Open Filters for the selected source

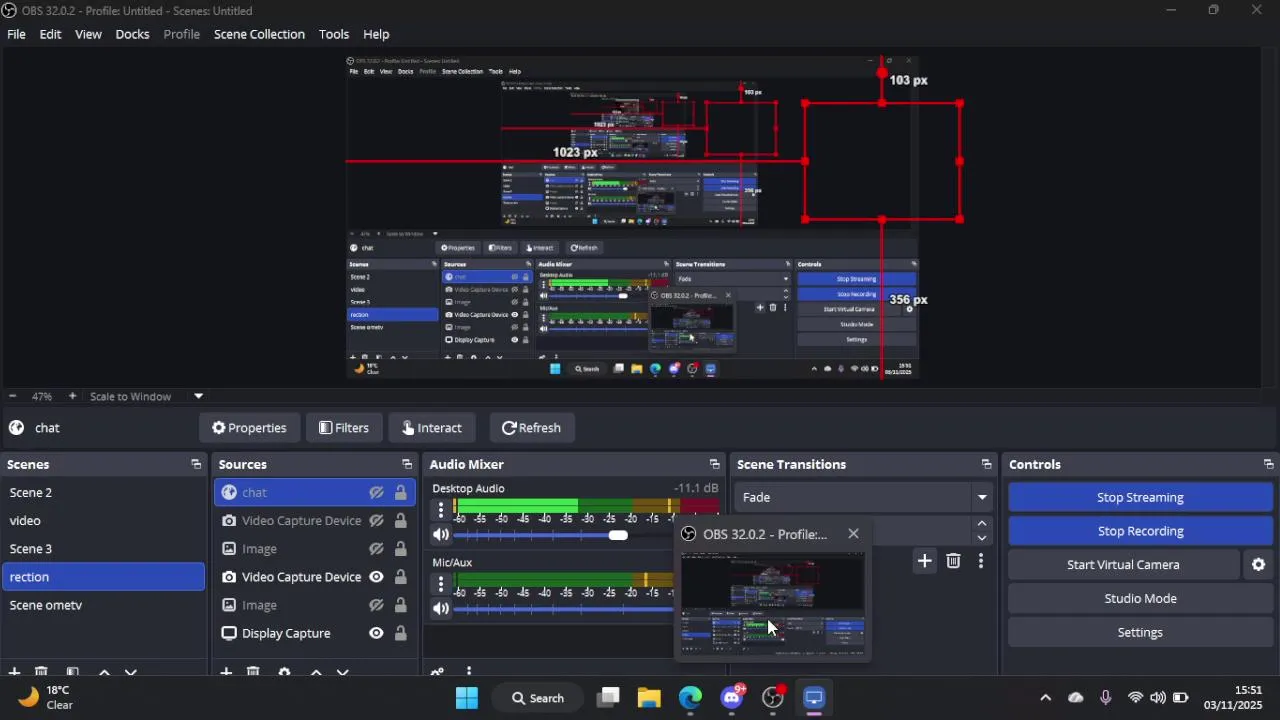[344, 428]
